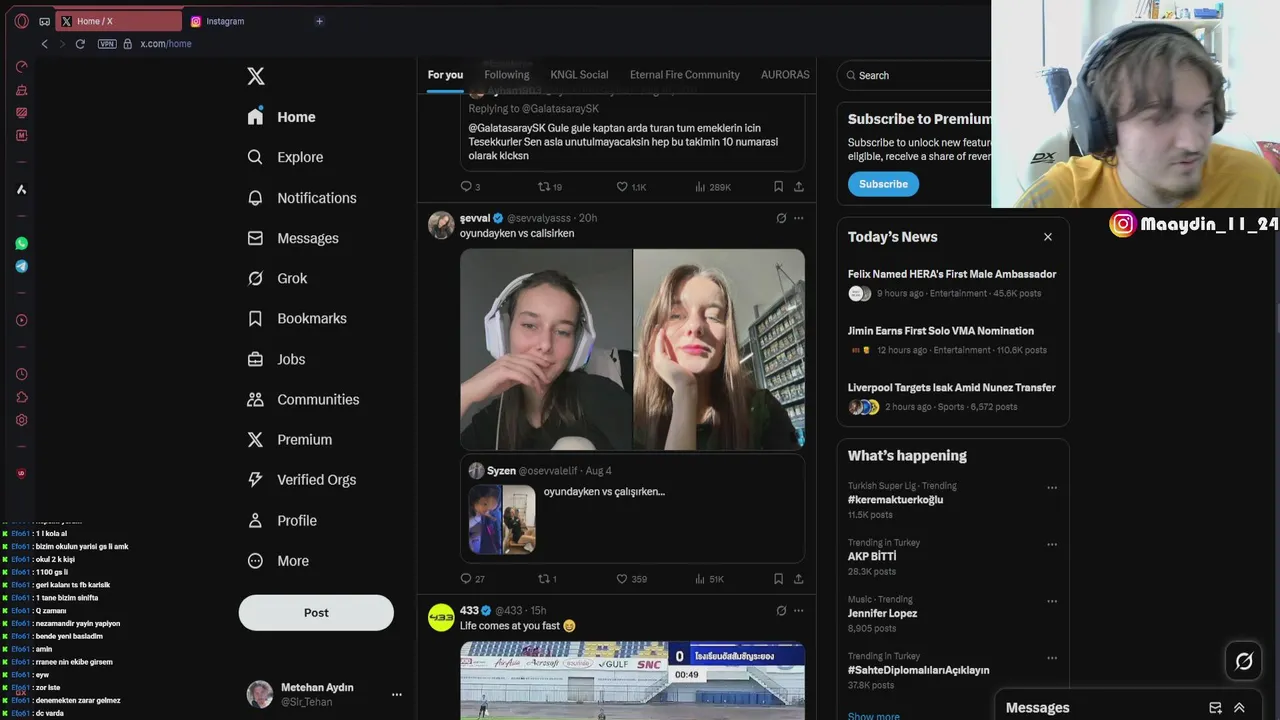Image resolution: width=1280 pixels, height=720 pixels.
Task: Reply to şevval's post with 27 replies
Action: click(472, 579)
